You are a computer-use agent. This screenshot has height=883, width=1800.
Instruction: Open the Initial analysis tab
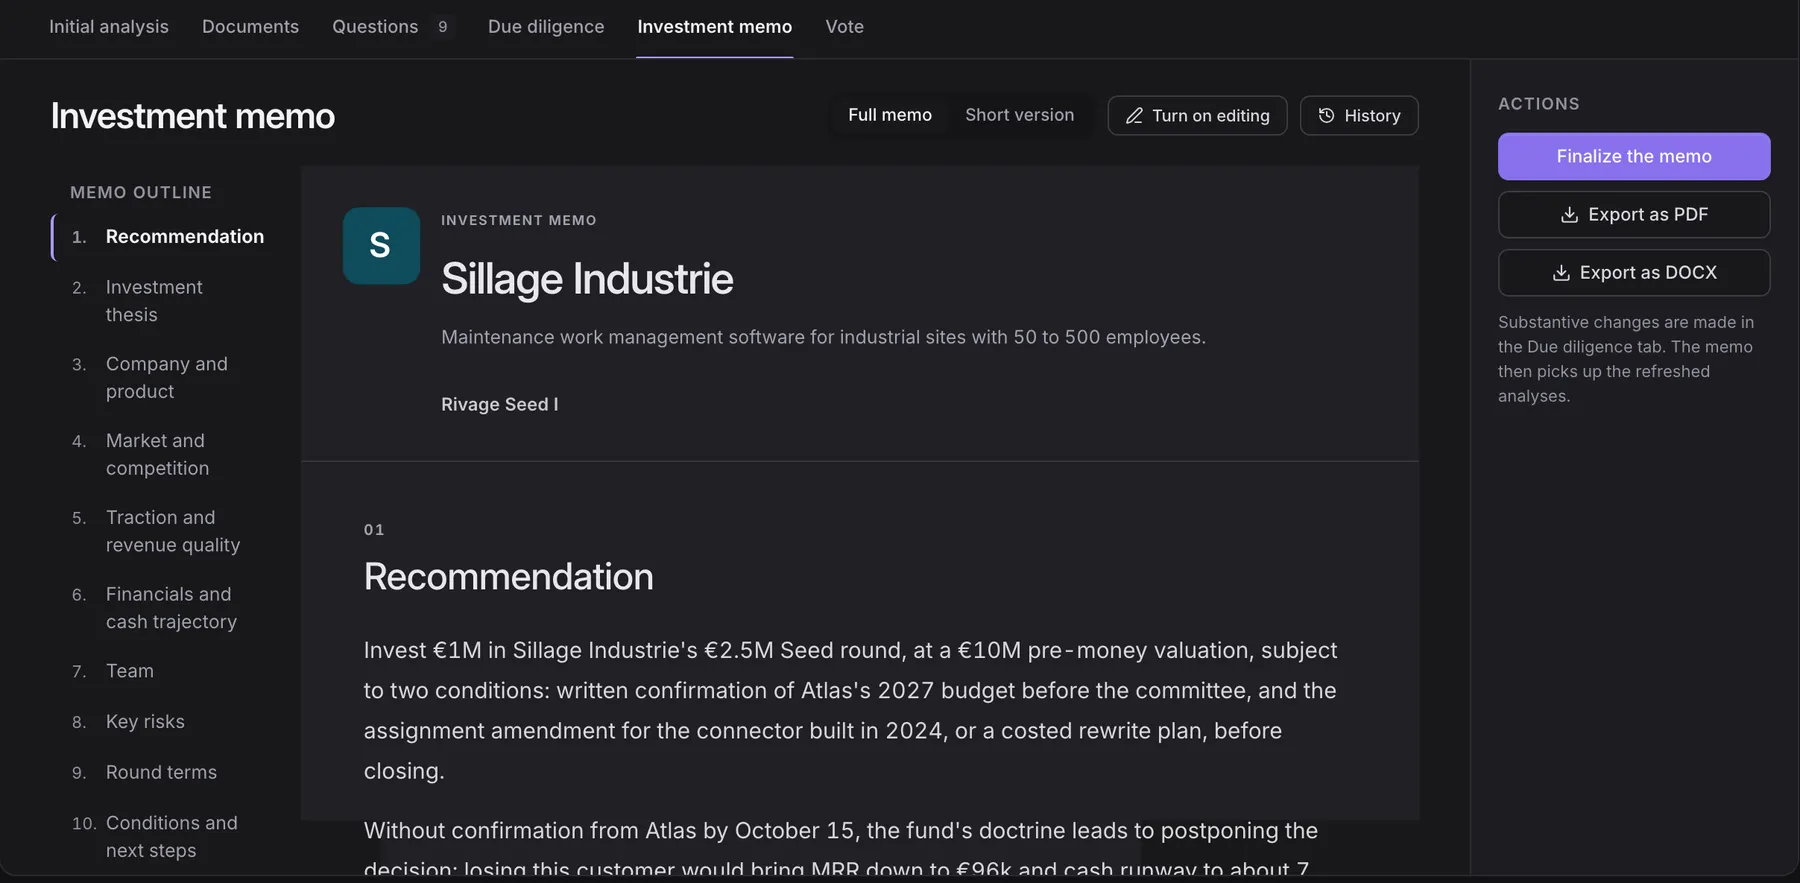[109, 27]
